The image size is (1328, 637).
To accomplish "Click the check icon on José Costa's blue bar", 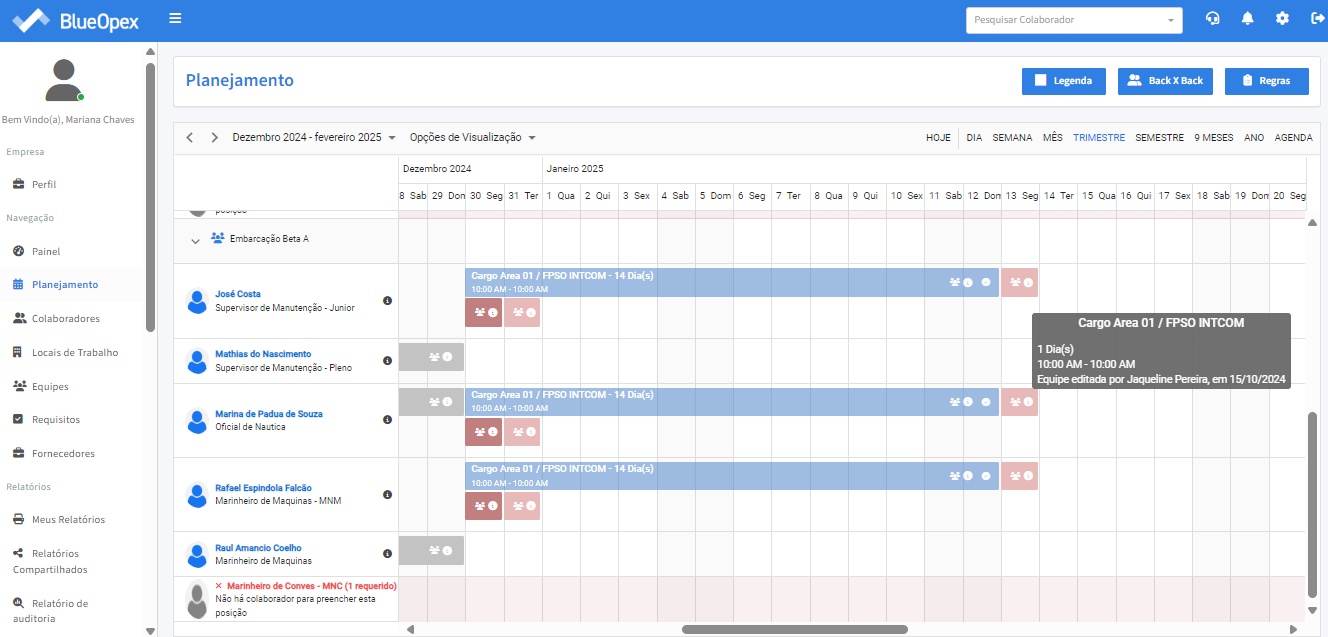I will point(986,282).
